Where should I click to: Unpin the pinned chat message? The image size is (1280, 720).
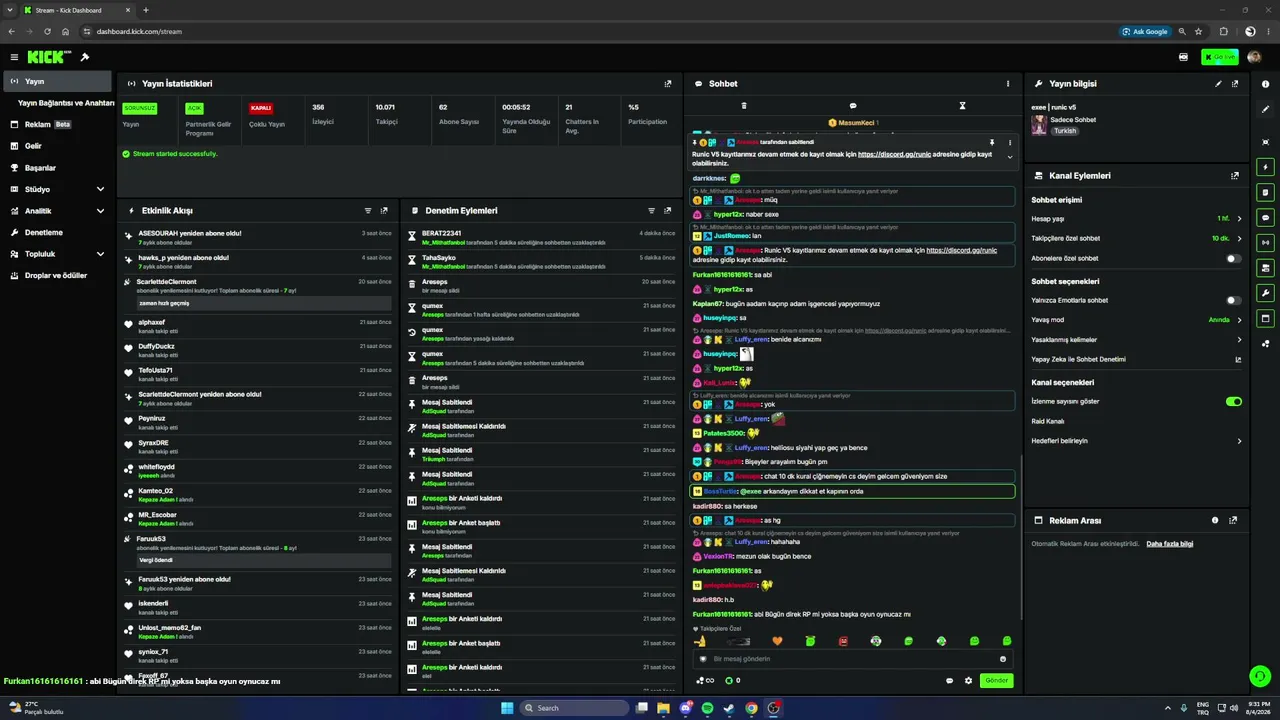tap(992, 142)
